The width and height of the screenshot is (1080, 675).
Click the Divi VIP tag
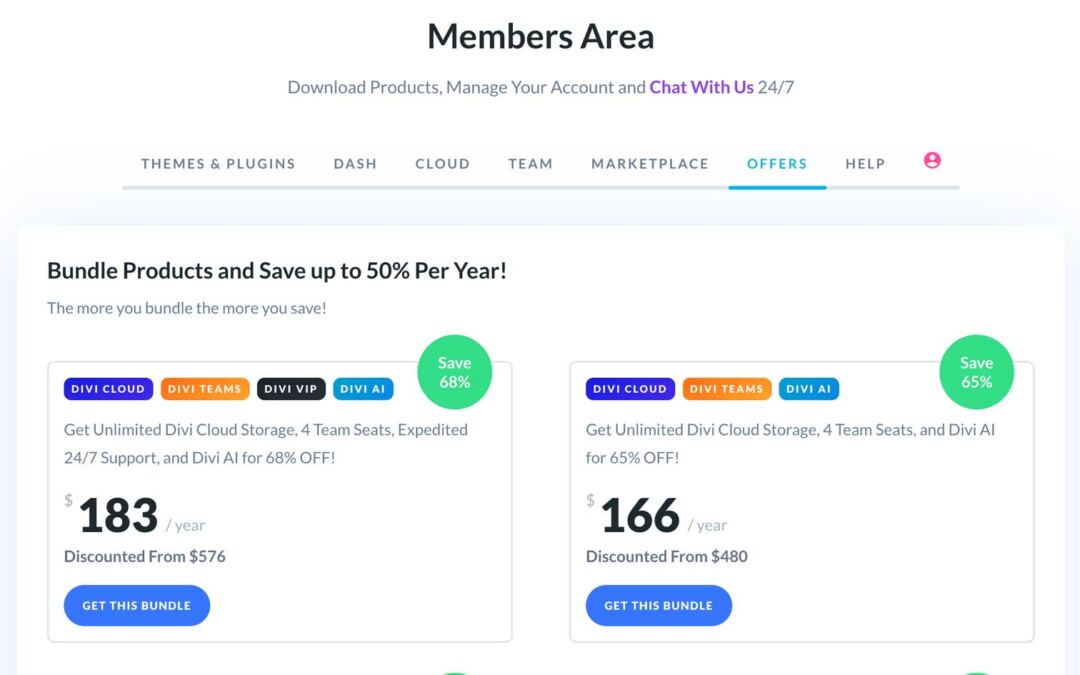click(x=291, y=389)
